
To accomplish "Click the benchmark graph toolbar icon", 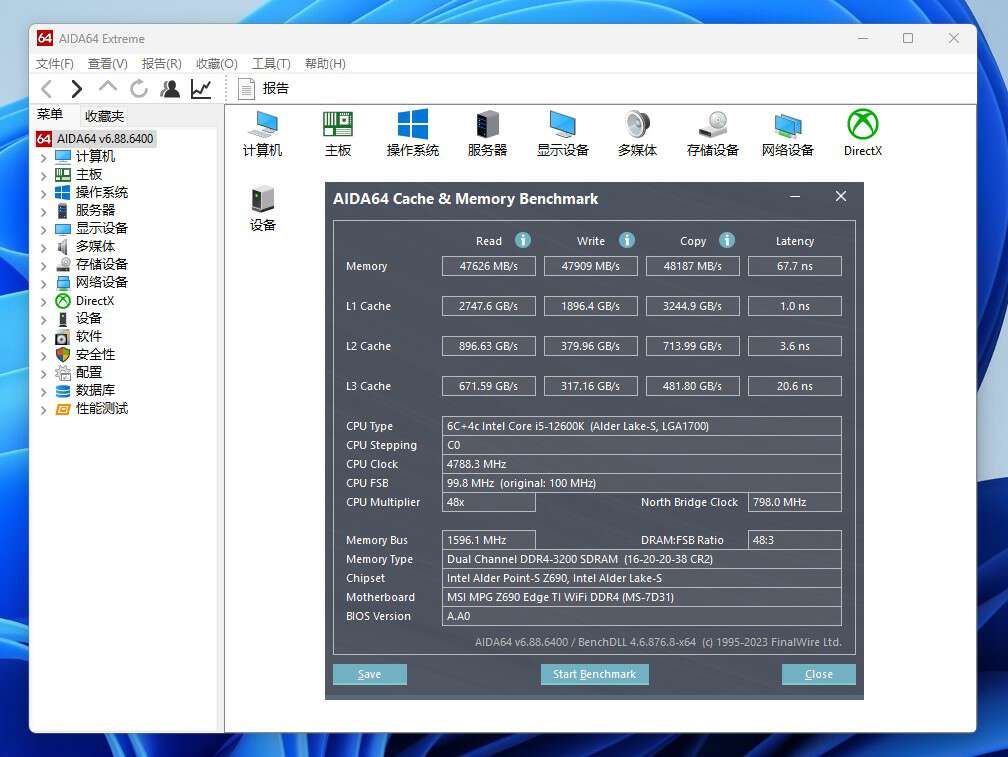I will [201, 89].
